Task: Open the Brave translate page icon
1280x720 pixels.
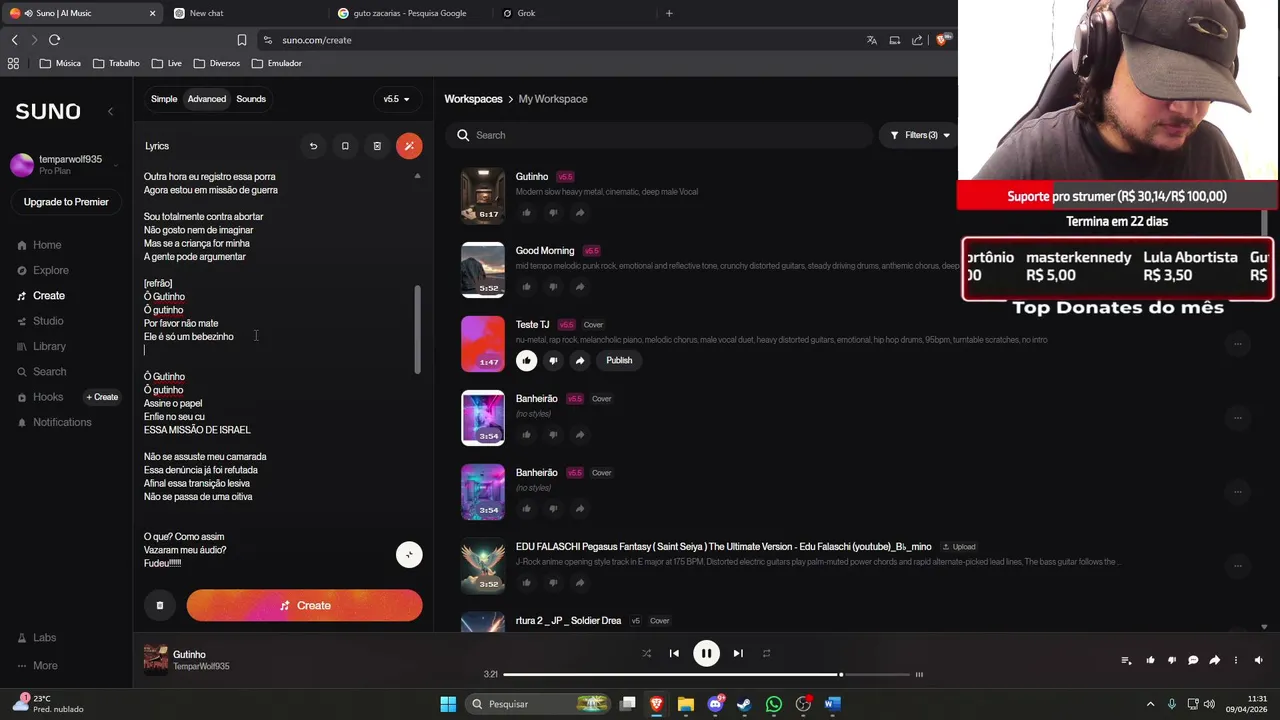Action: point(871,40)
